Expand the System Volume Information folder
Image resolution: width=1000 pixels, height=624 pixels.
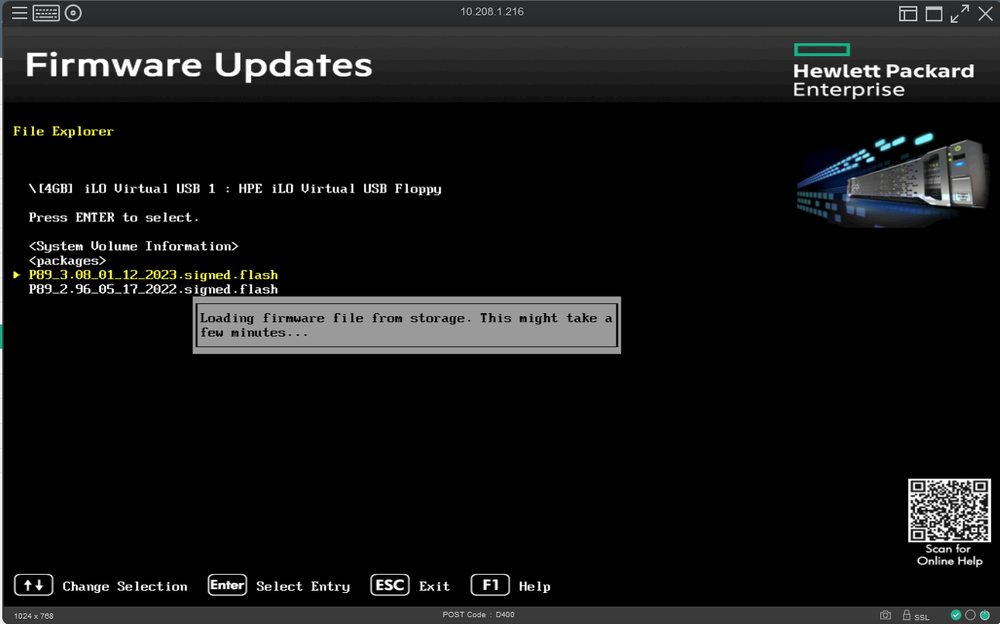click(x=133, y=245)
